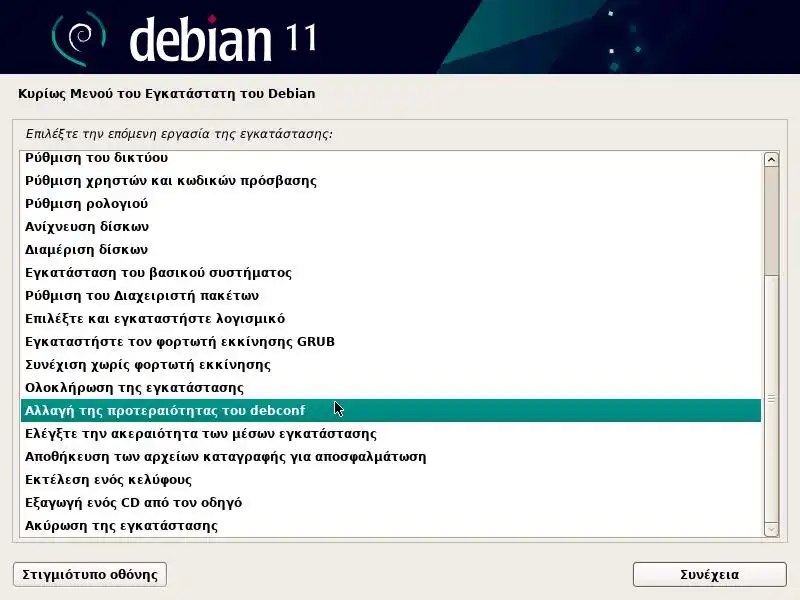Choose 'Αποθήκευση των αρχείων καταγραφής για αποσφαλμάτωση'
Screen dimensions: 800x600
391,456
